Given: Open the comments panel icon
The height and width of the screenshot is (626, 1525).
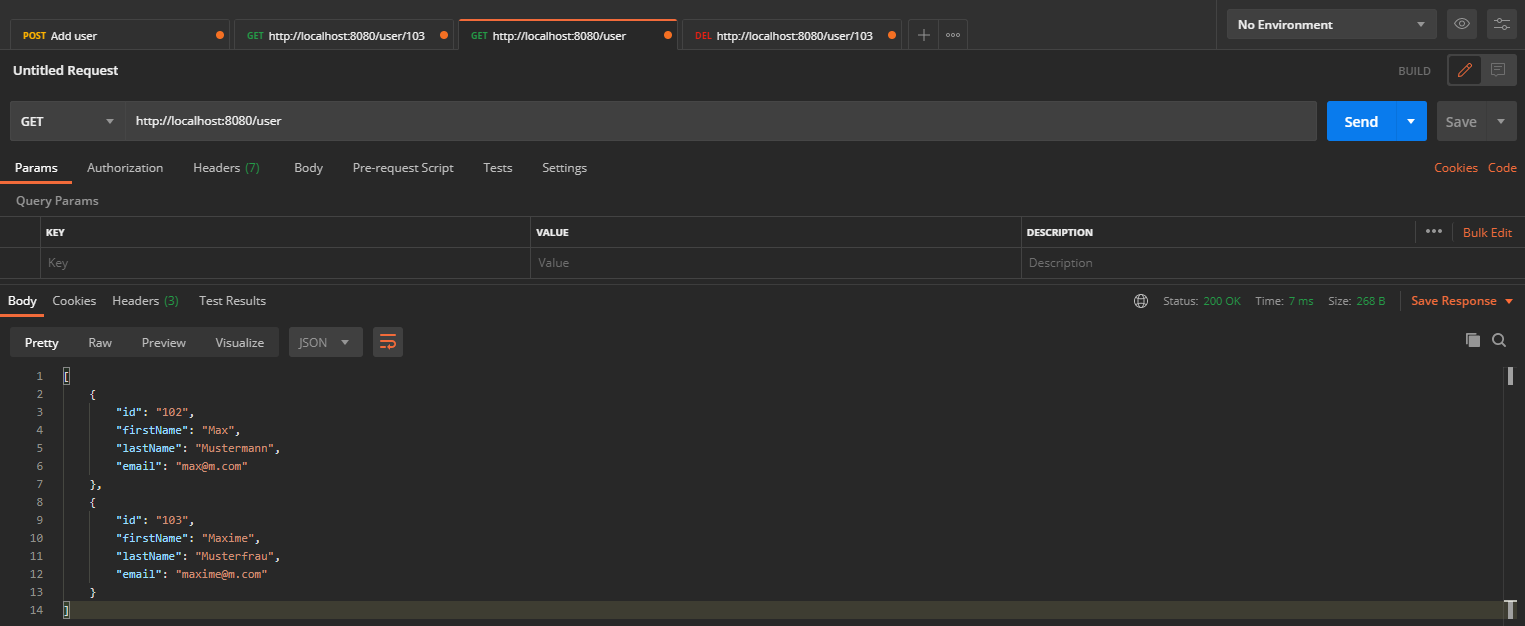Looking at the screenshot, I should 1498,70.
